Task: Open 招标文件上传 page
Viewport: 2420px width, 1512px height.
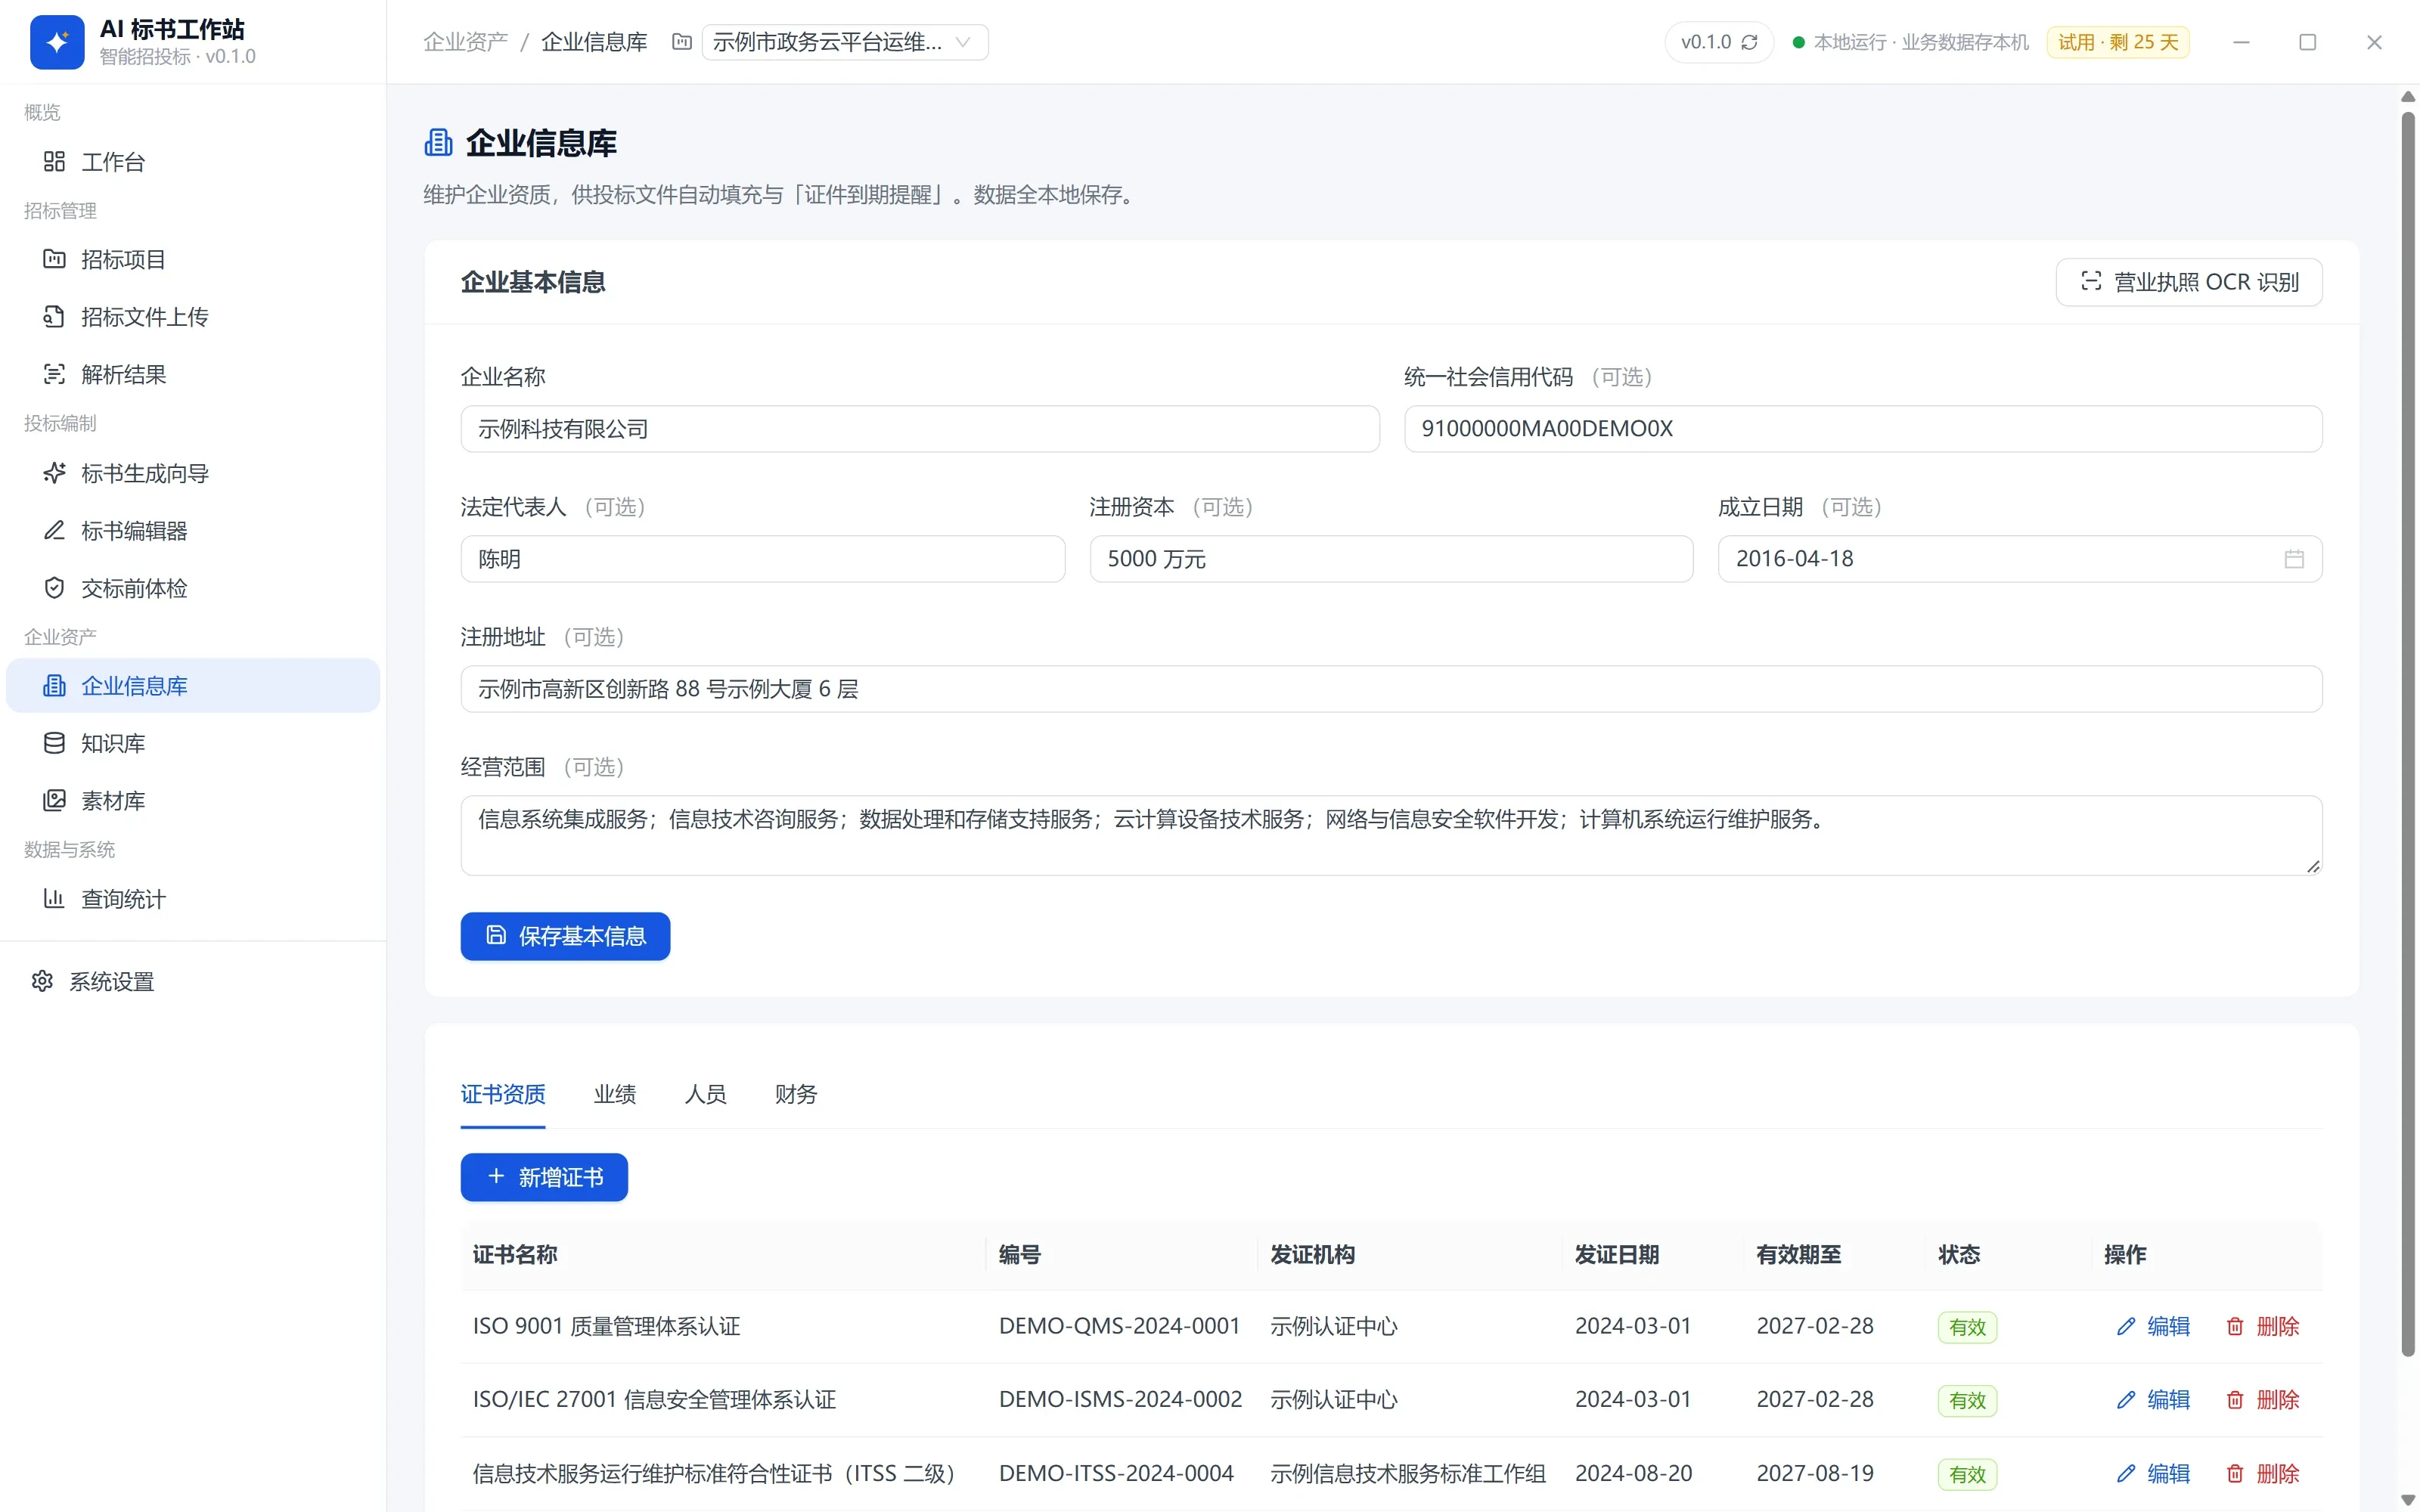Action: click(193, 317)
